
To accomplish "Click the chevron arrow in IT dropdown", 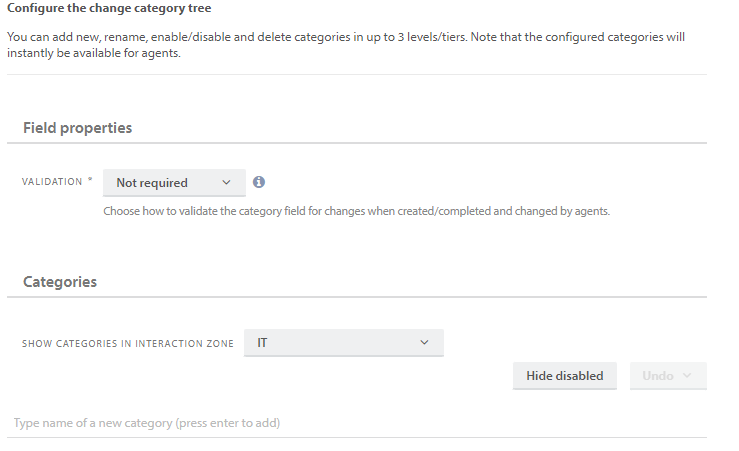I will (424, 343).
